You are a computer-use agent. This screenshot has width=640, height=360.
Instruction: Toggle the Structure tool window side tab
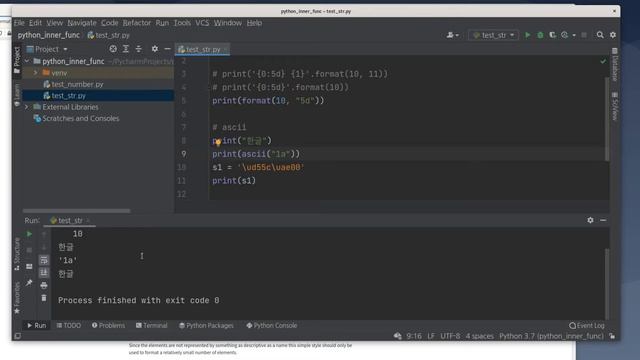tap(17, 254)
